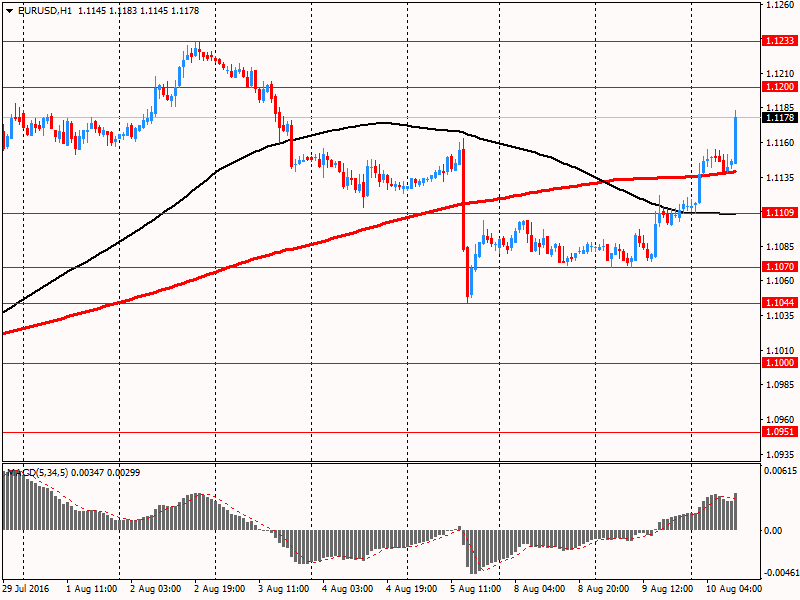Viewport: 800px width, 600px height.
Task: Click the 1.1200 red price level label
Action: [x=780, y=87]
